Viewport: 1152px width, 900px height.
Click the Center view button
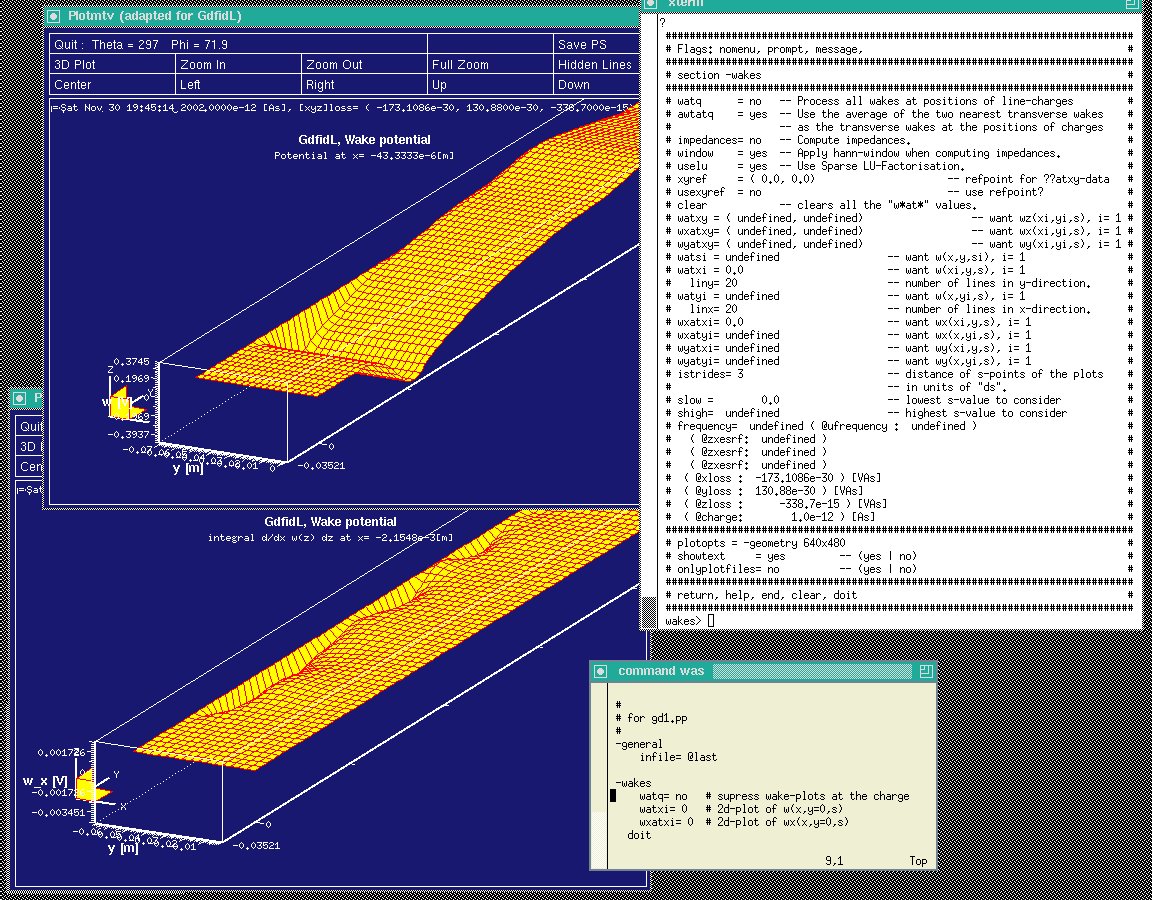[x=112, y=84]
